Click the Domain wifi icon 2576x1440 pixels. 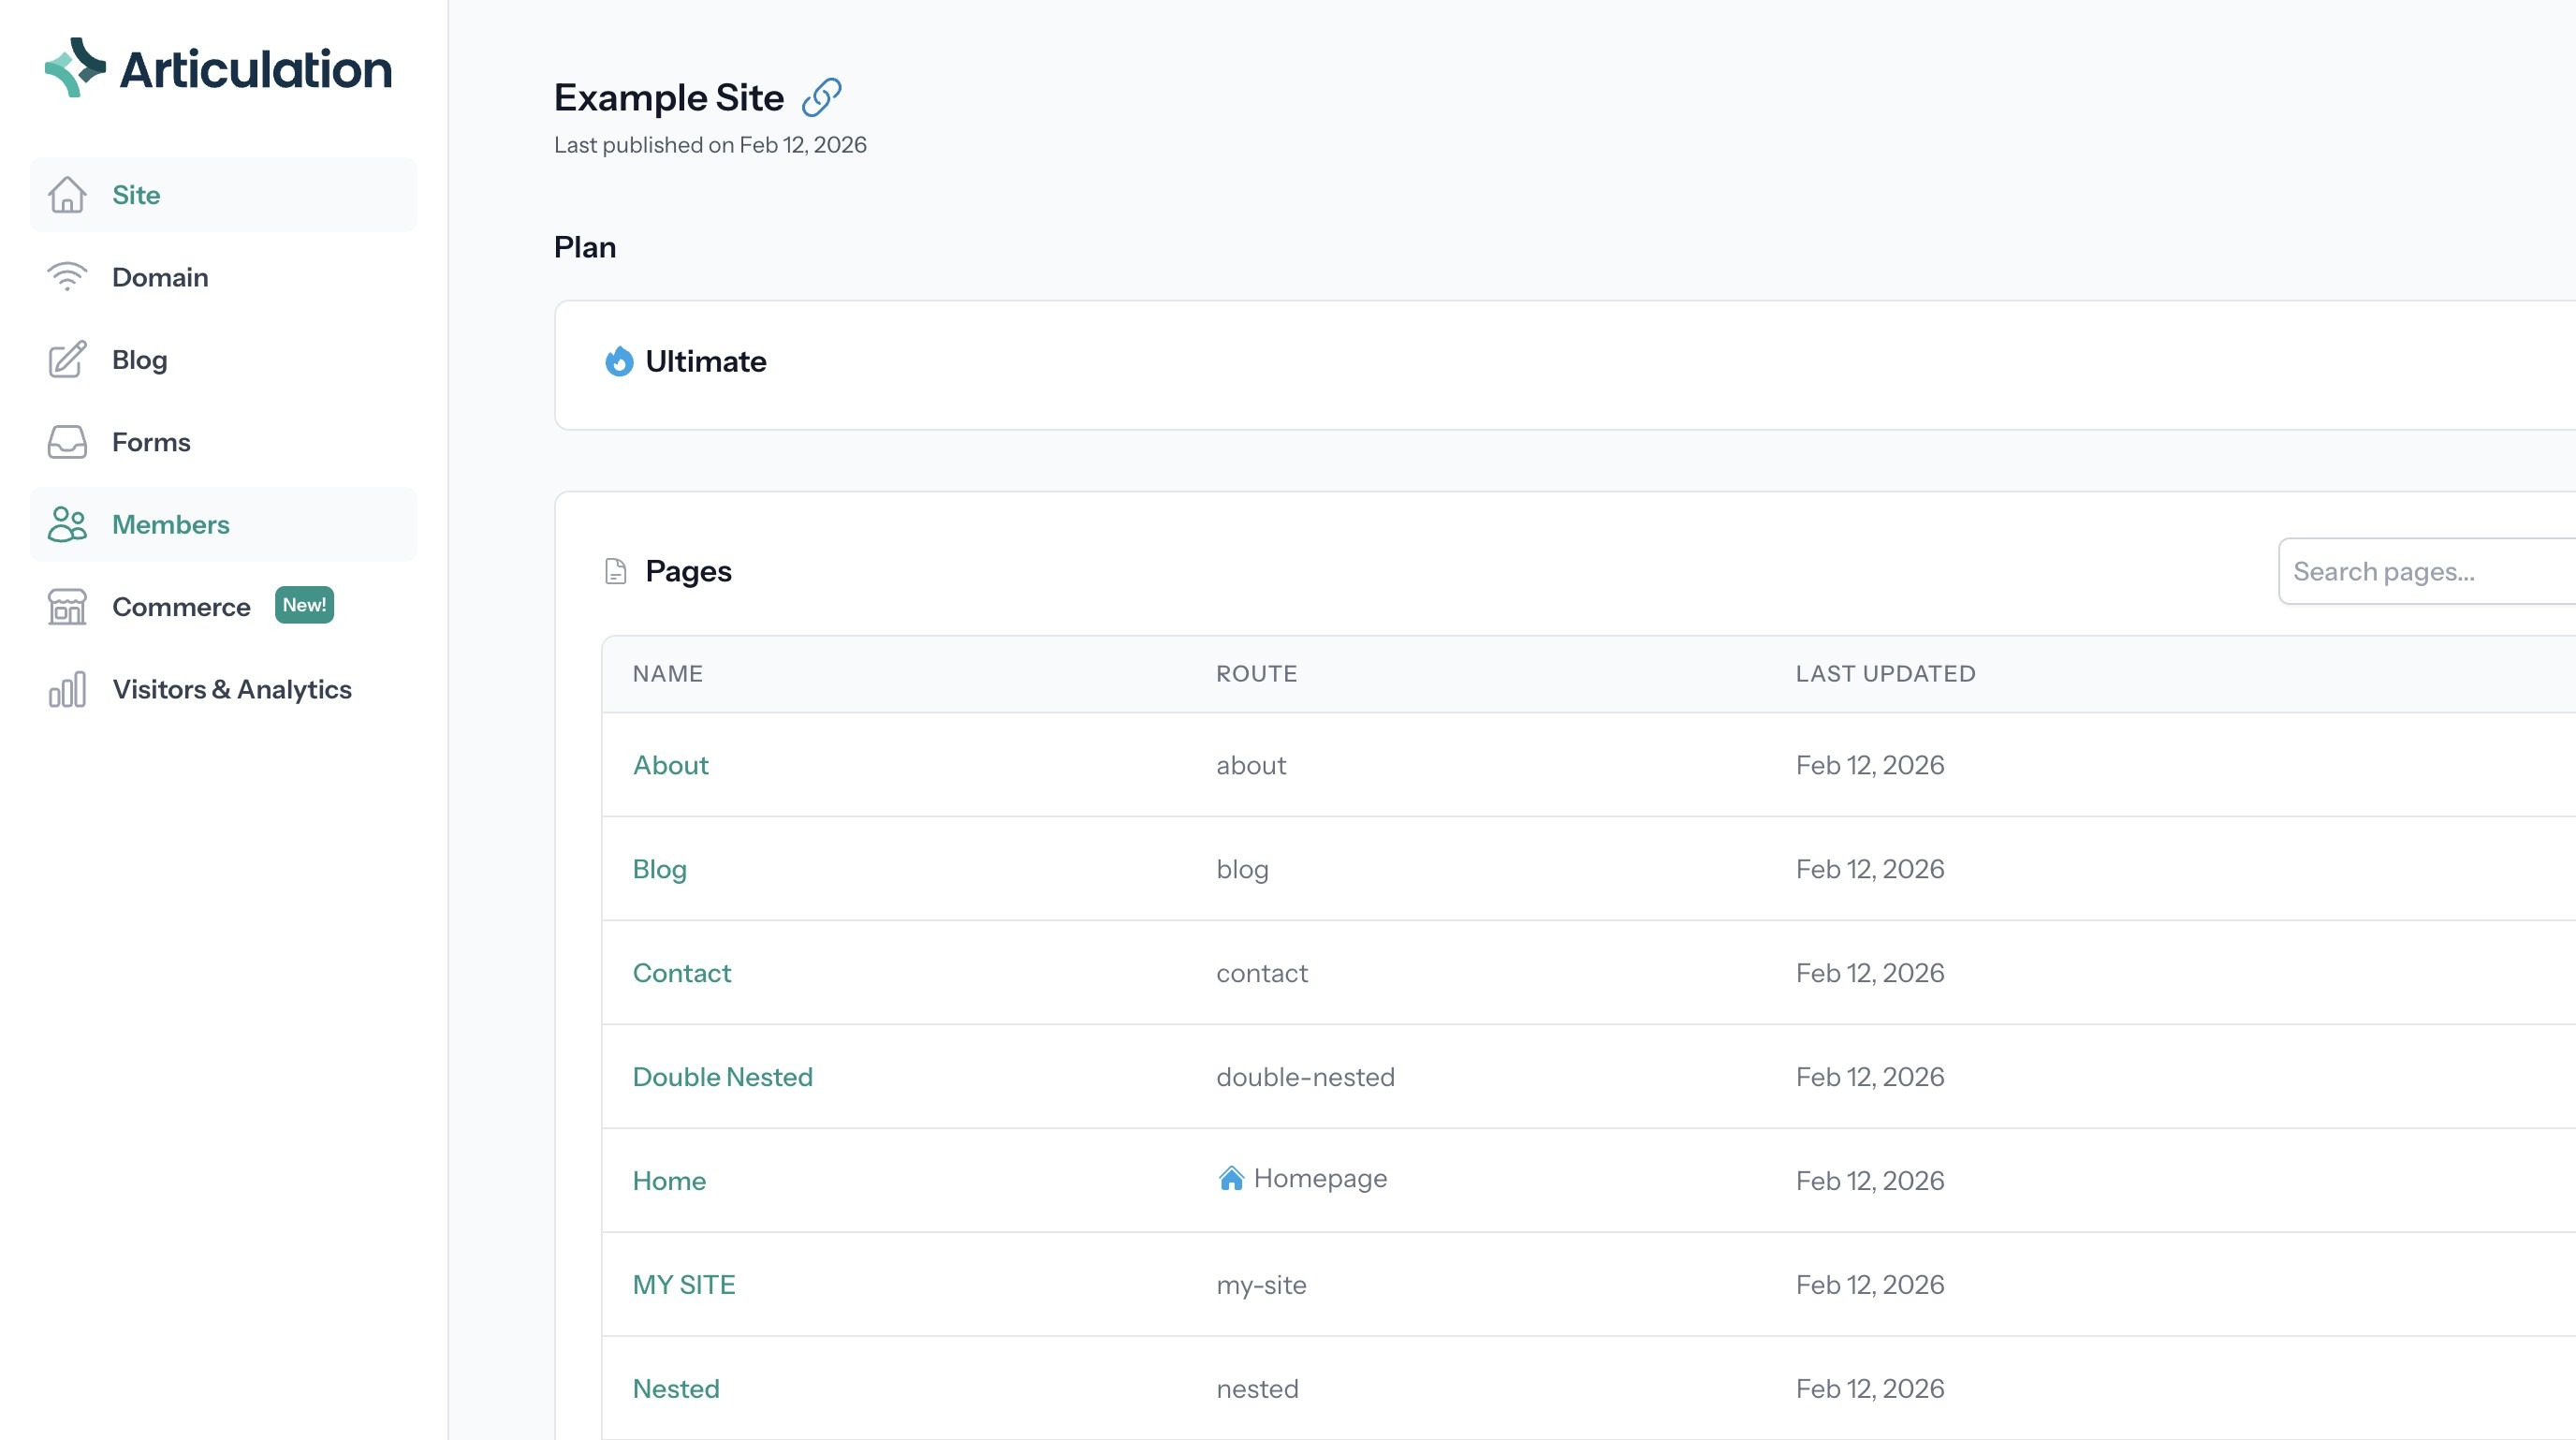(x=67, y=277)
